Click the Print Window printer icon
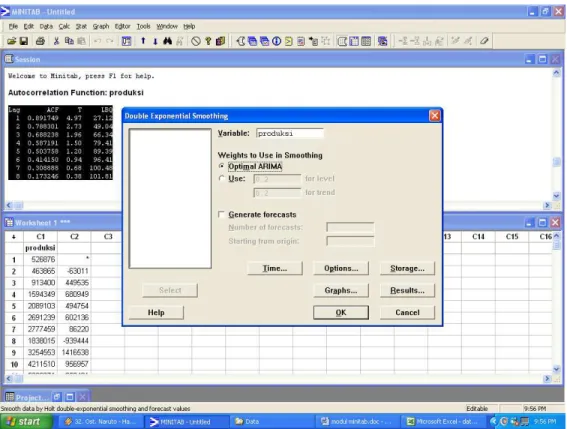The width and height of the screenshot is (567, 429). point(40,41)
